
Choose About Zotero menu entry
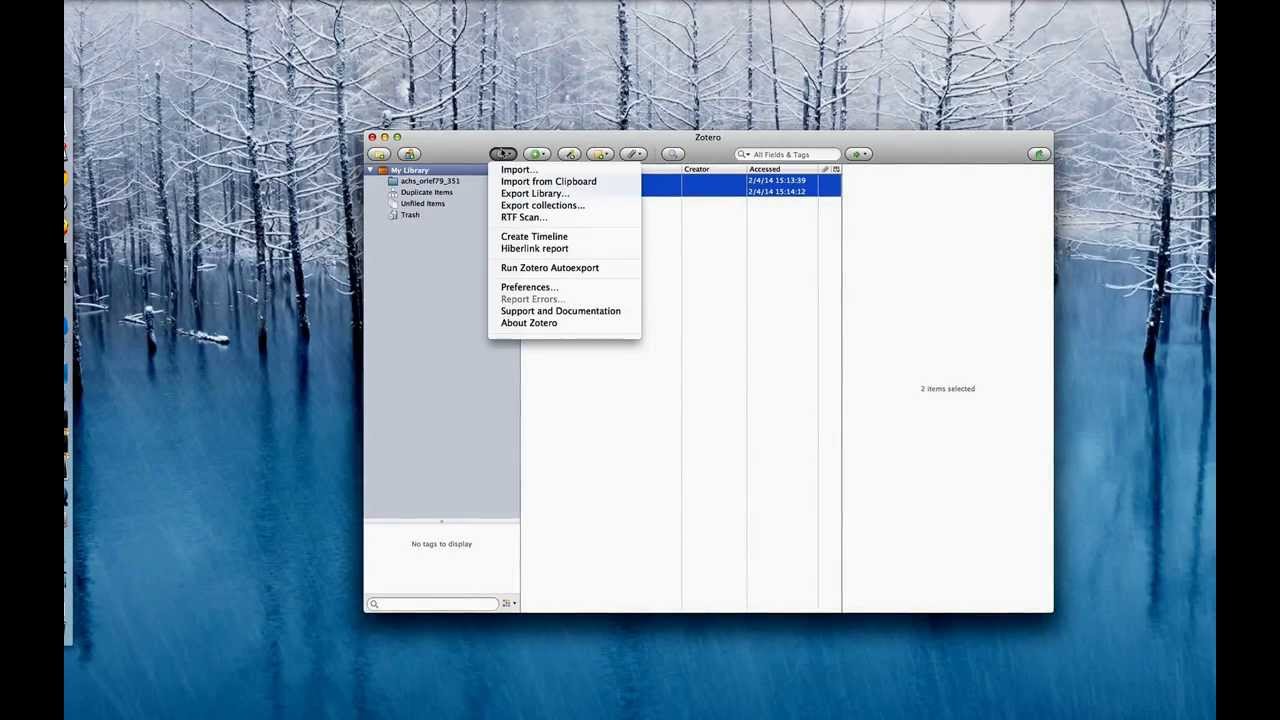point(564,323)
